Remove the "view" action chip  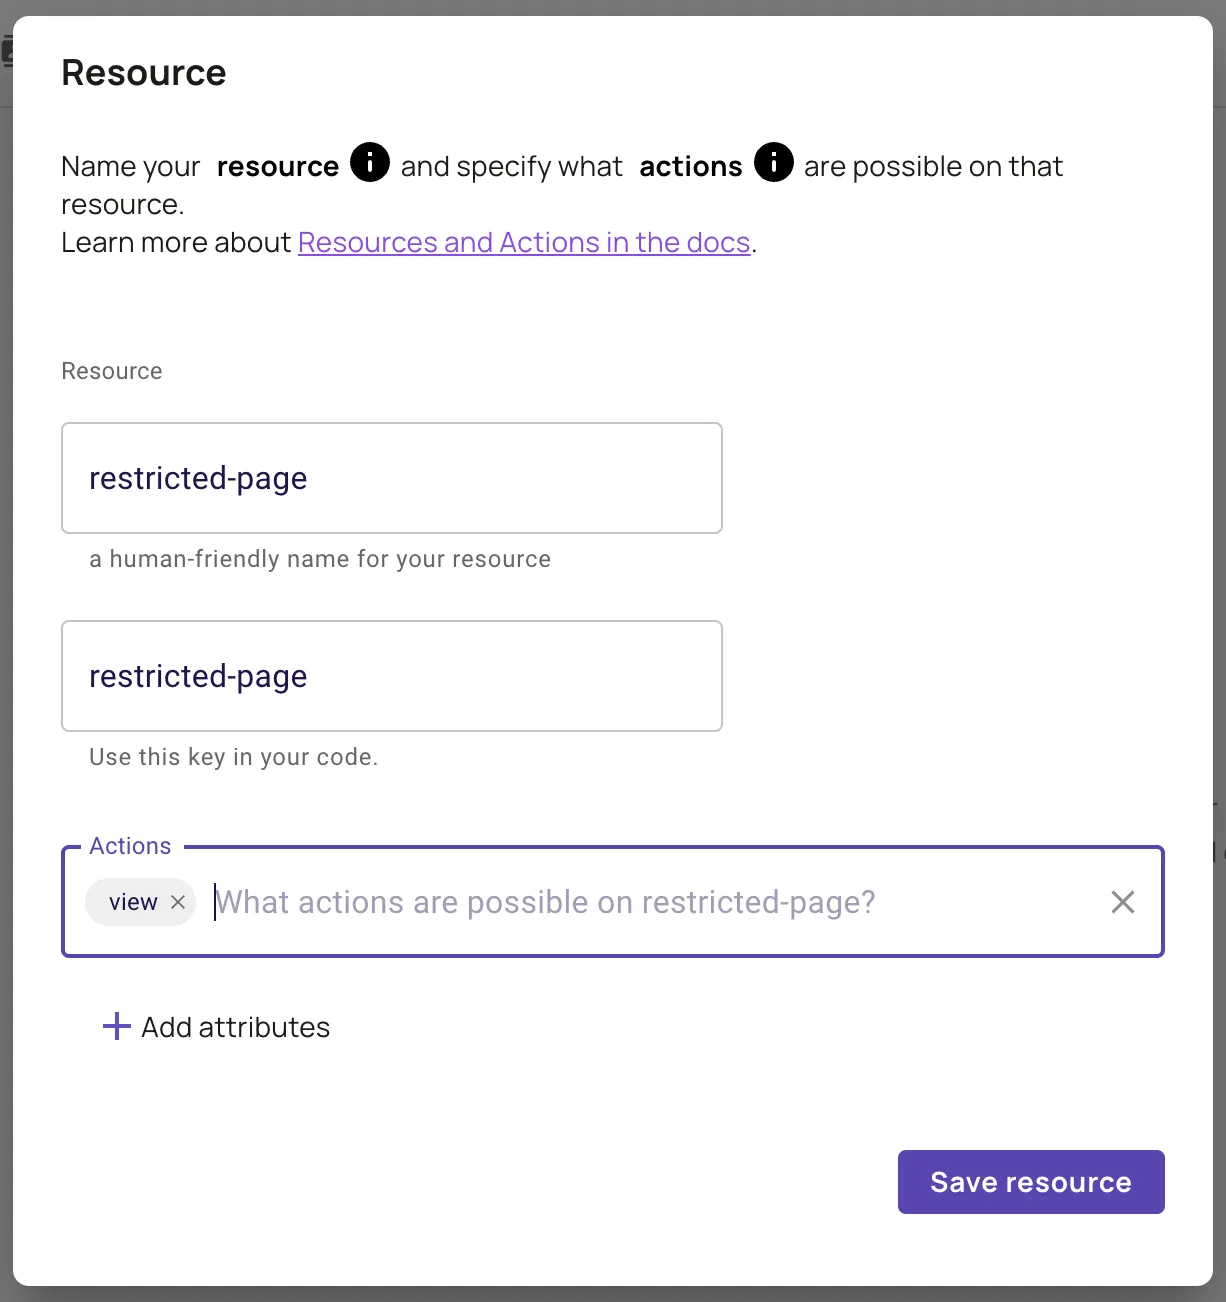tap(178, 902)
